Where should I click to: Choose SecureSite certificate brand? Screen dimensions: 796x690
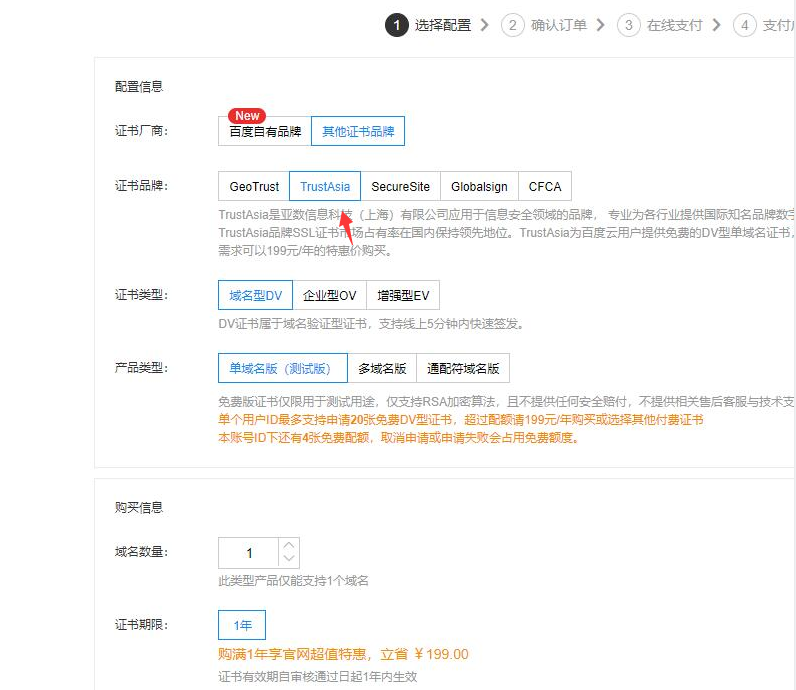point(401,186)
